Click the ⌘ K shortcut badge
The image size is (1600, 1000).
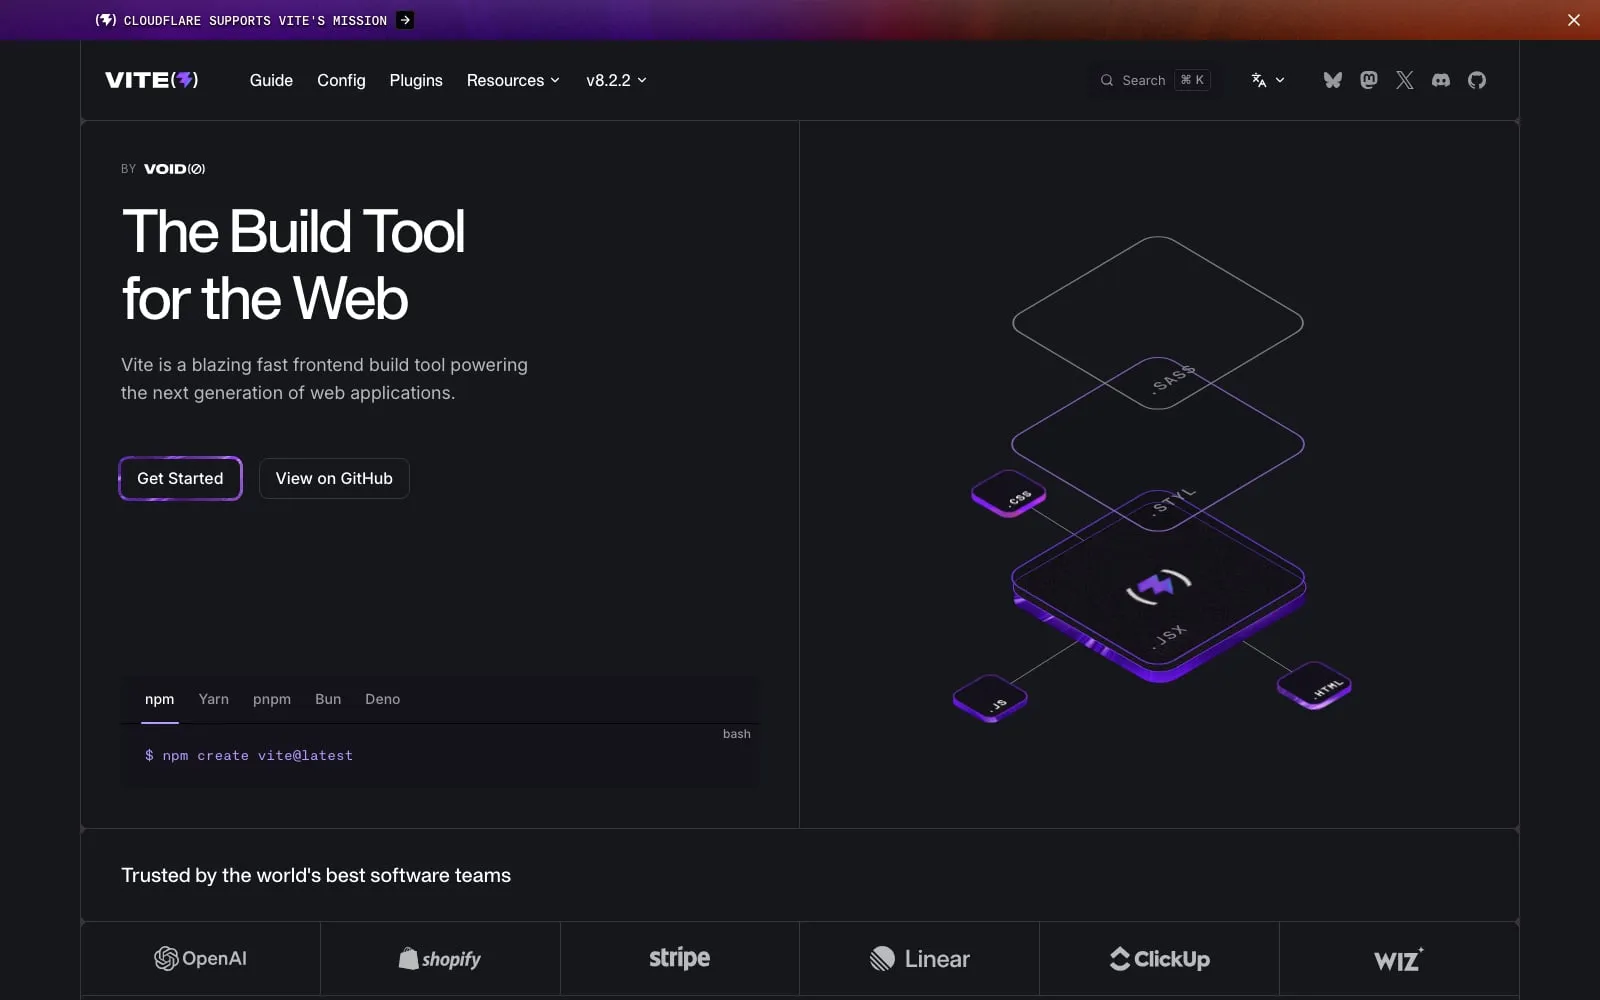(1192, 80)
